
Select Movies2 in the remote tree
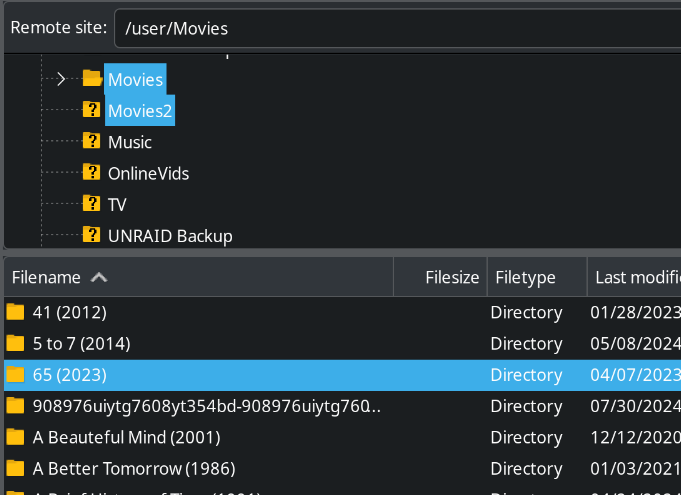pos(140,111)
